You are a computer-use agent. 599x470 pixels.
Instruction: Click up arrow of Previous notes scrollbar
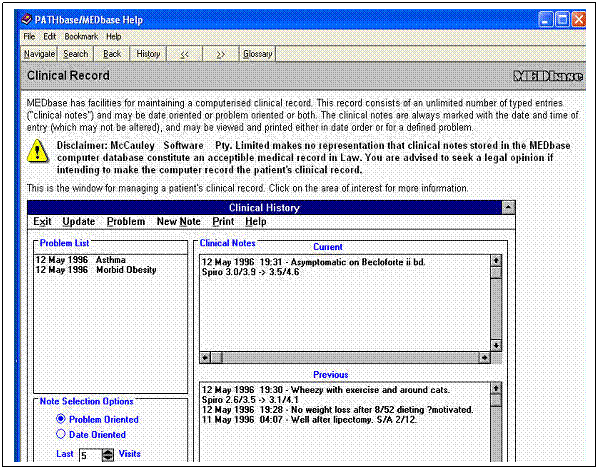tap(496, 389)
